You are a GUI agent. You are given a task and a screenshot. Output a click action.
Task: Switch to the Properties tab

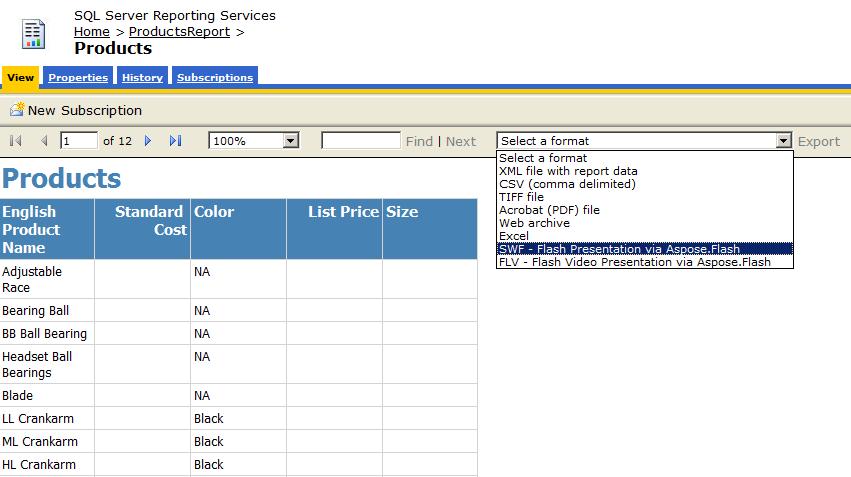coord(78,77)
